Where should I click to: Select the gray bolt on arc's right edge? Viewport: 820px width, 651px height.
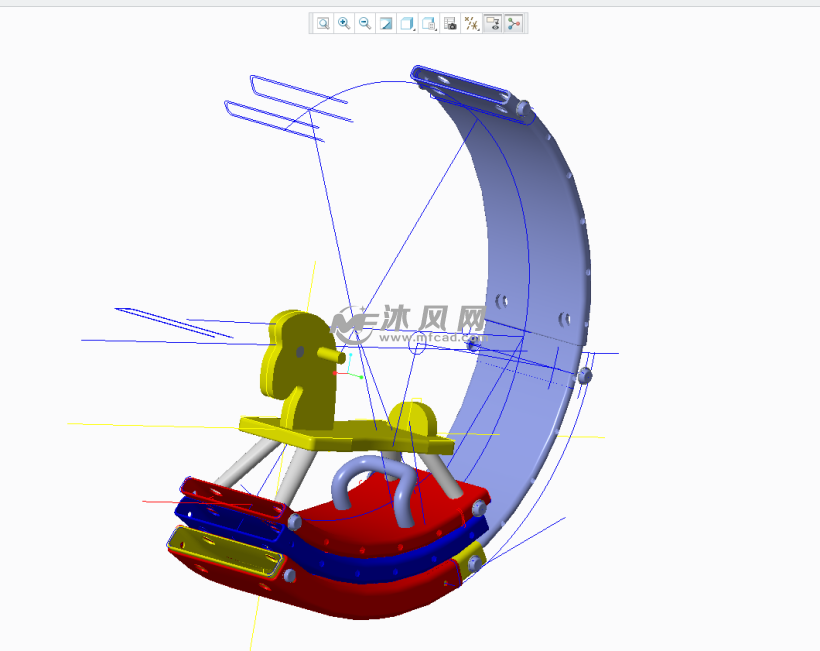point(585,376)
